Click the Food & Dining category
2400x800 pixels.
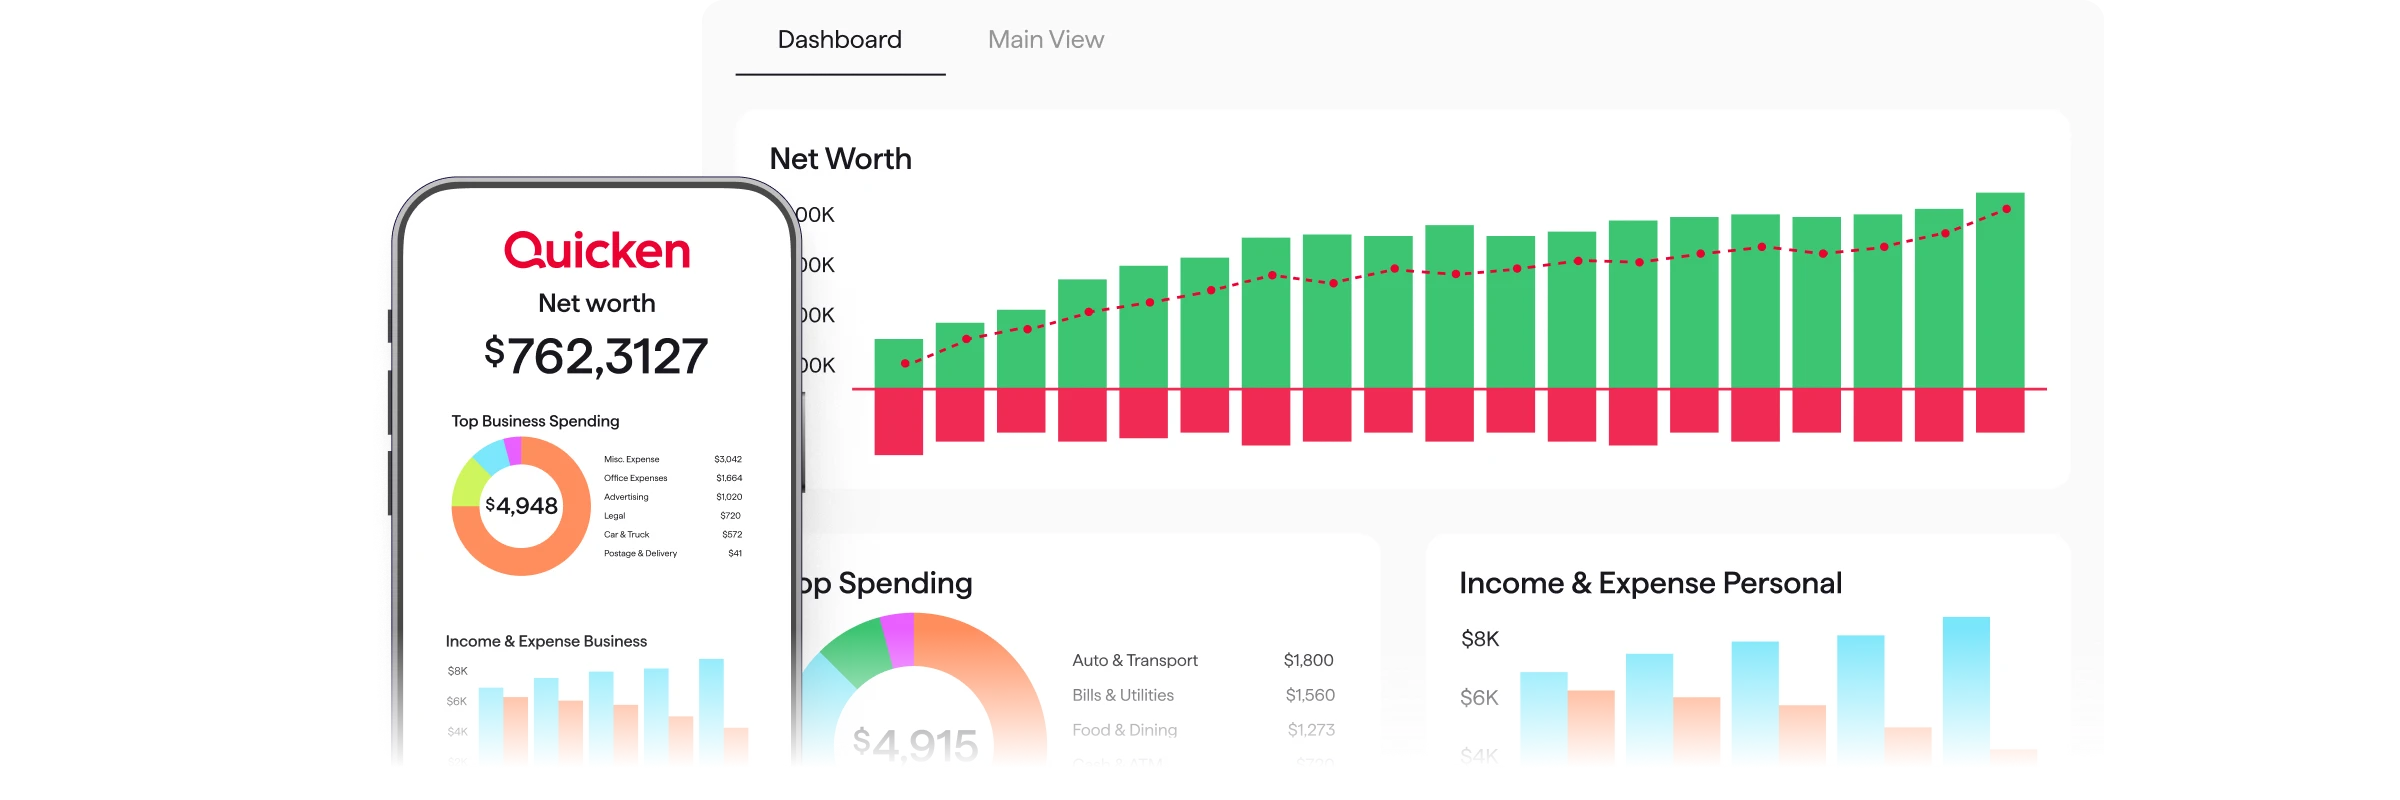pyautogui.click(x=1125, y=730)
